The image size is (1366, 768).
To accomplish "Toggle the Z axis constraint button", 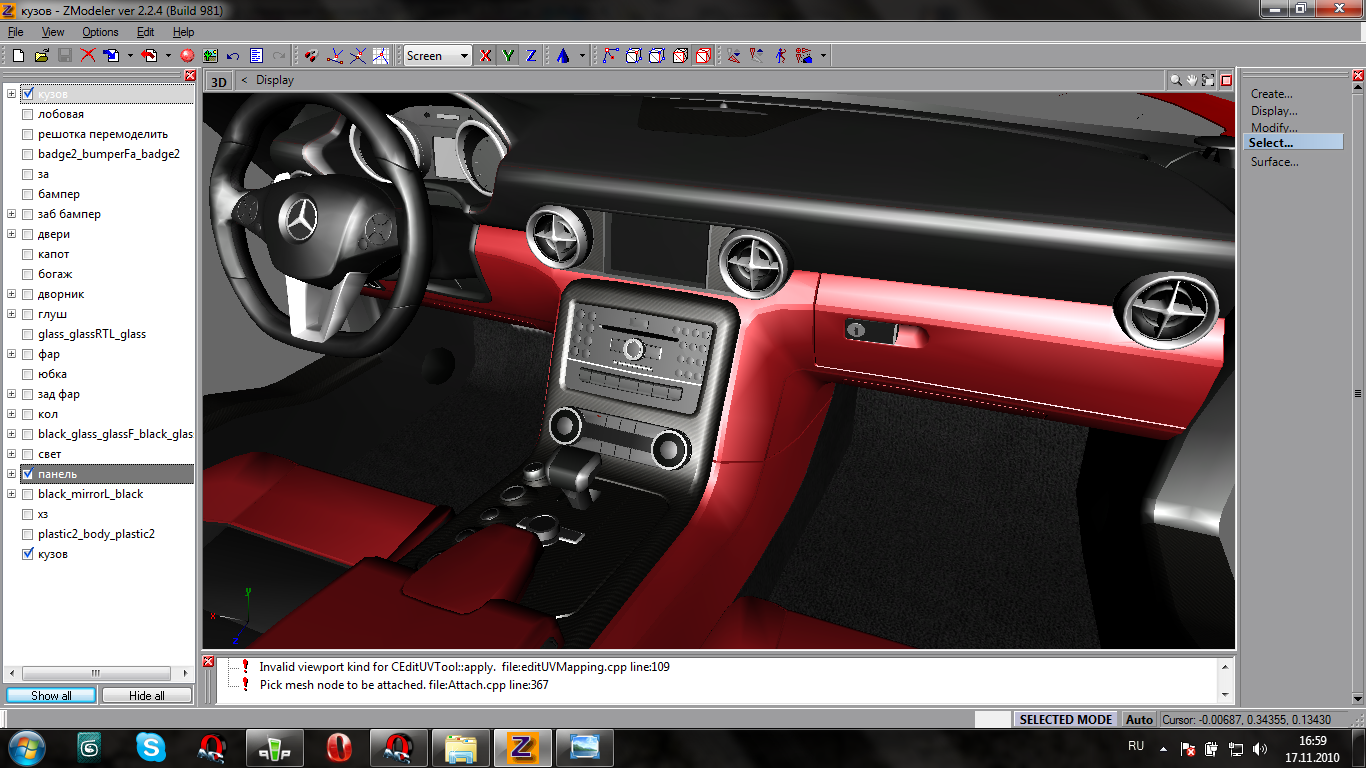I will tap(531, 56).
